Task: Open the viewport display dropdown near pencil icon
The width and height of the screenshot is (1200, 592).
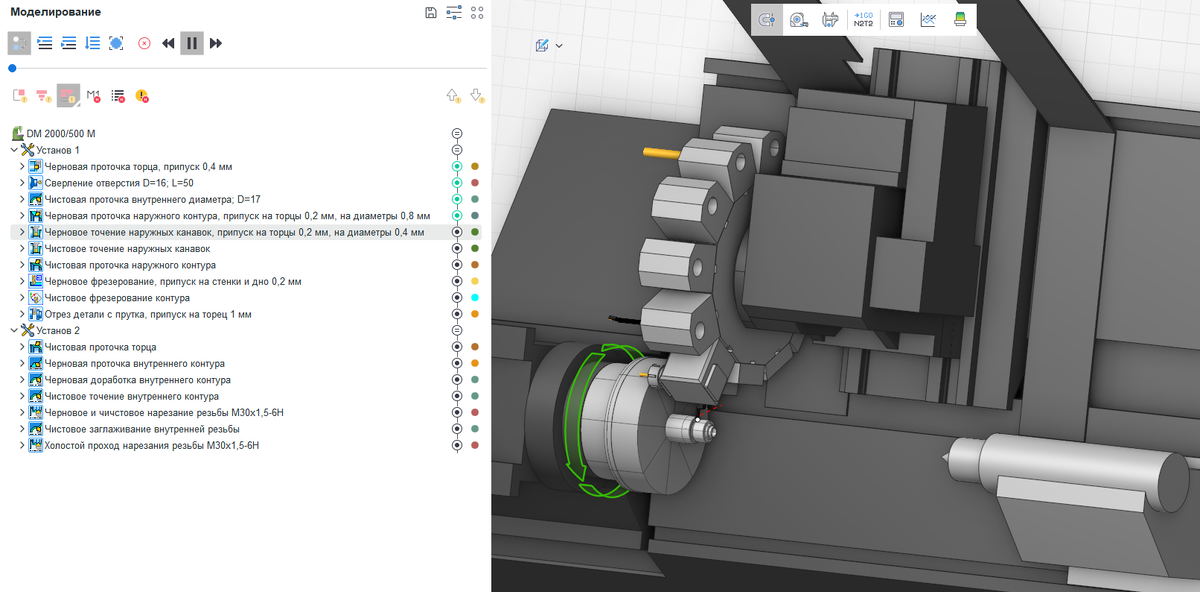Action: pos(559,45)
